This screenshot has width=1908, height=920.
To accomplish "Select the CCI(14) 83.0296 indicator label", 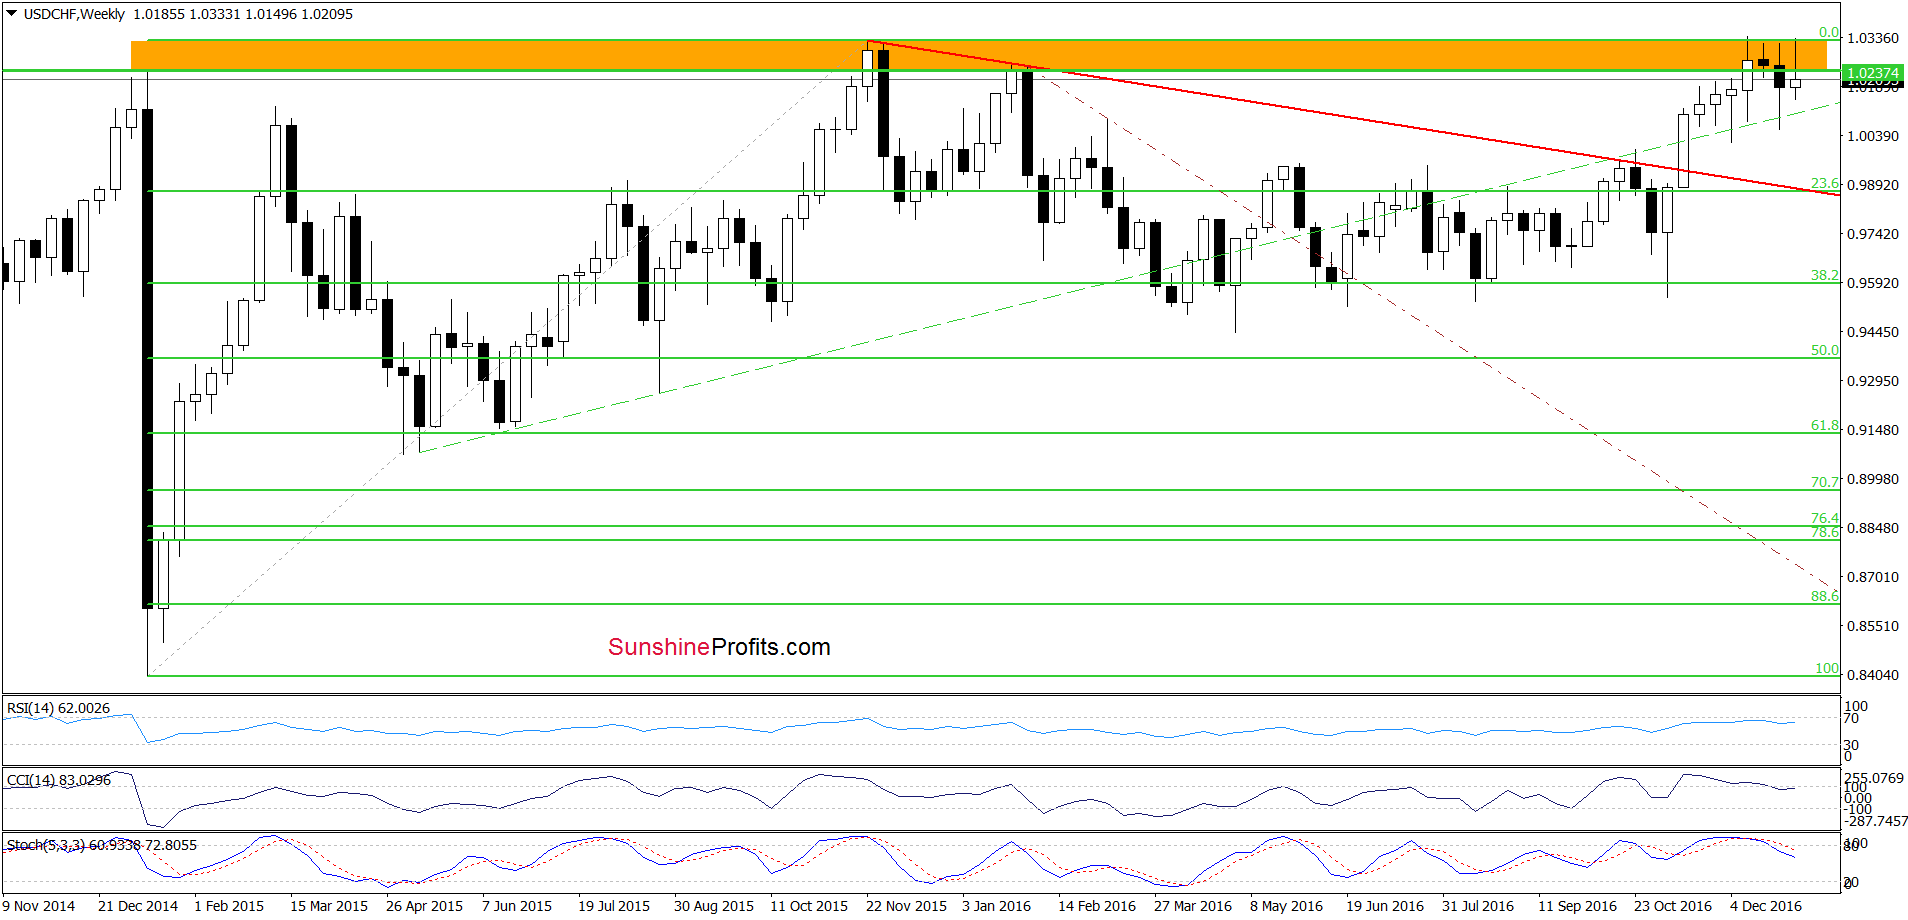I will point(59,780).
